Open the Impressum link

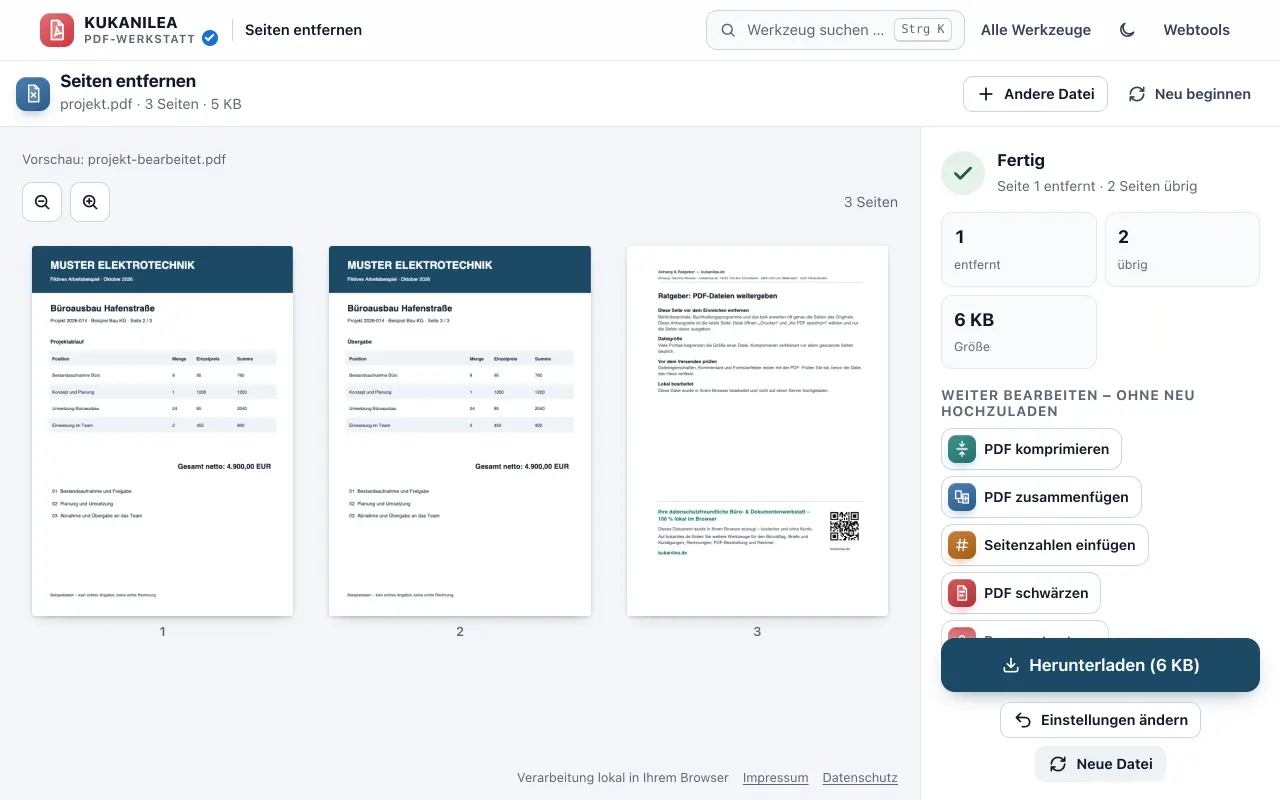776,778
